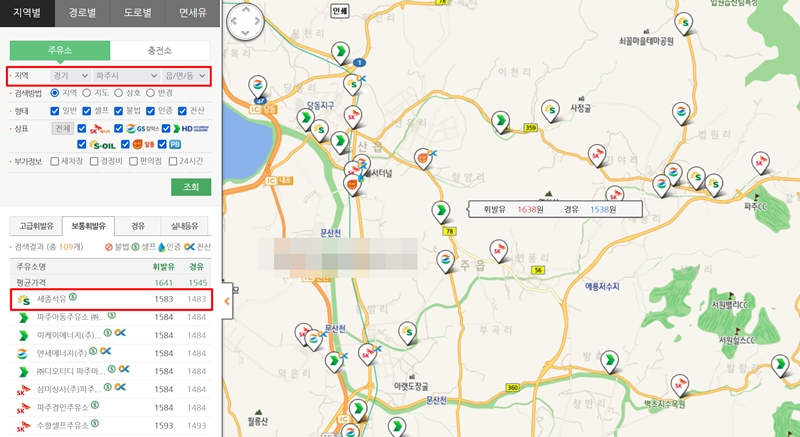Enable the 경정비 checkbox
Viewport: 800px width, 437px height.
(94, 161)
